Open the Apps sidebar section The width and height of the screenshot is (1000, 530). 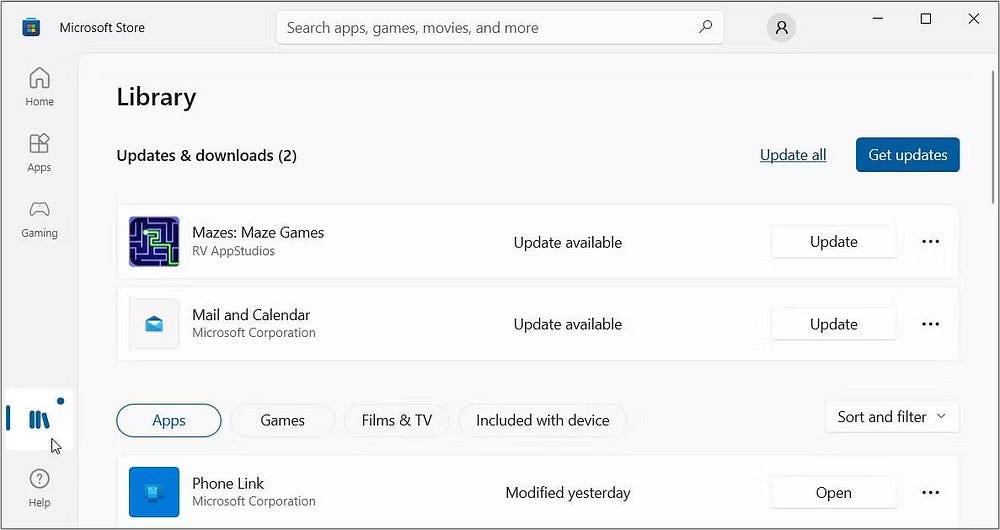pos(40,153)
